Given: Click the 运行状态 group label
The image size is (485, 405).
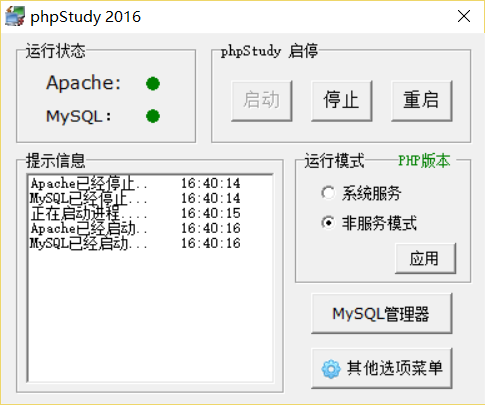Looking at the screenshot, I should pyautogui.click(x=56, y=51).
